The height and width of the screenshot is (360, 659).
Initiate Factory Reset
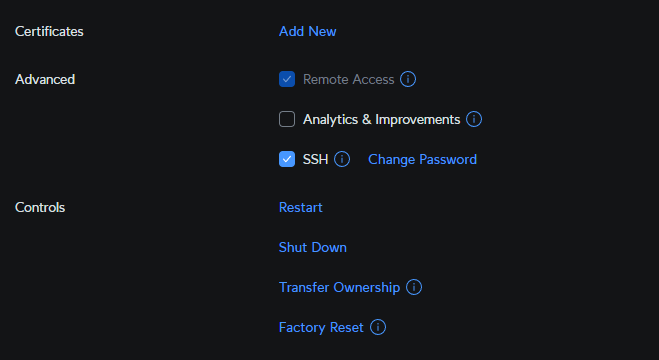[321, 328]
